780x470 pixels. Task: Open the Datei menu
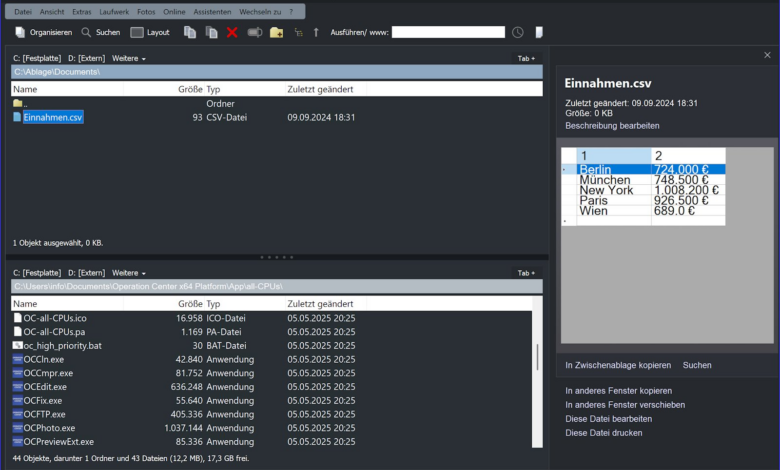[23, 11]
